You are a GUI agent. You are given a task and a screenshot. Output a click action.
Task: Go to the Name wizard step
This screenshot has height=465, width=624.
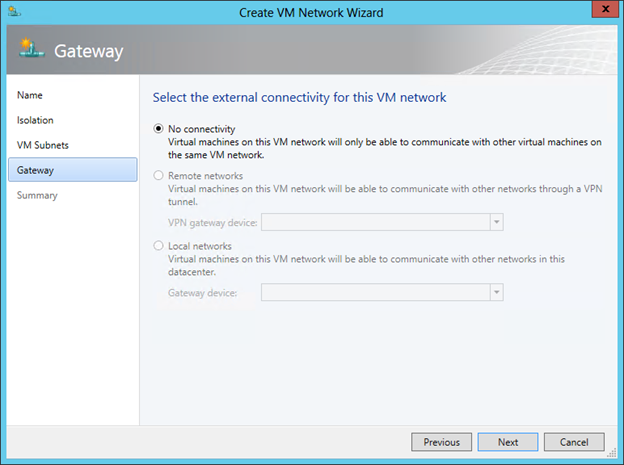click(30, 95)
